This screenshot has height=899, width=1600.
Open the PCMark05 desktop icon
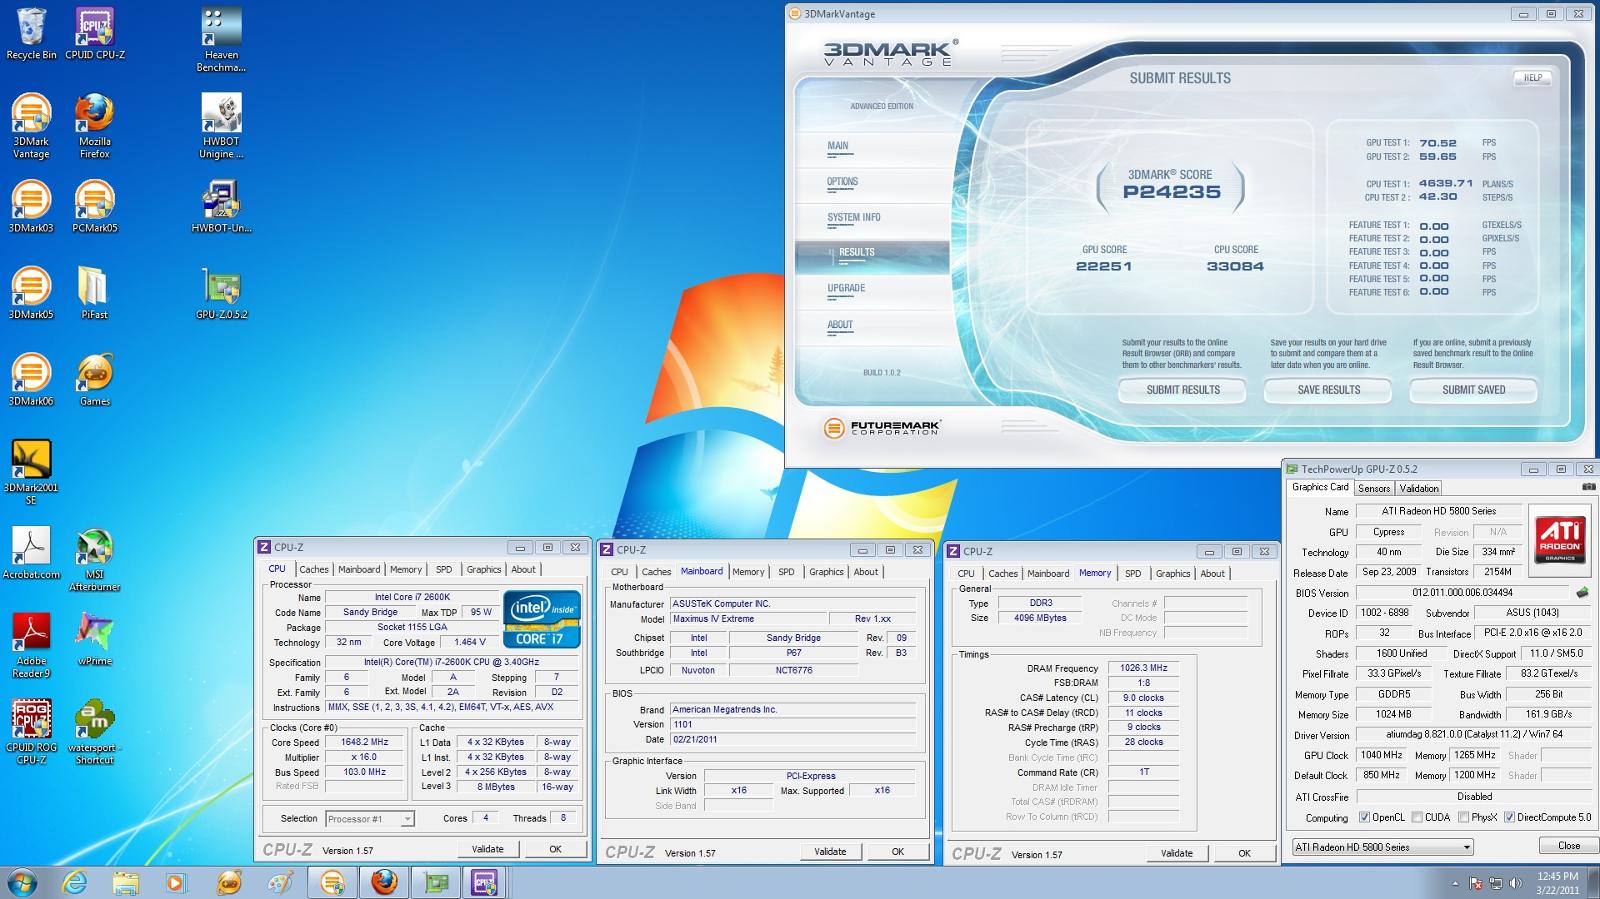pyautogui.click(x=95, y=206)
